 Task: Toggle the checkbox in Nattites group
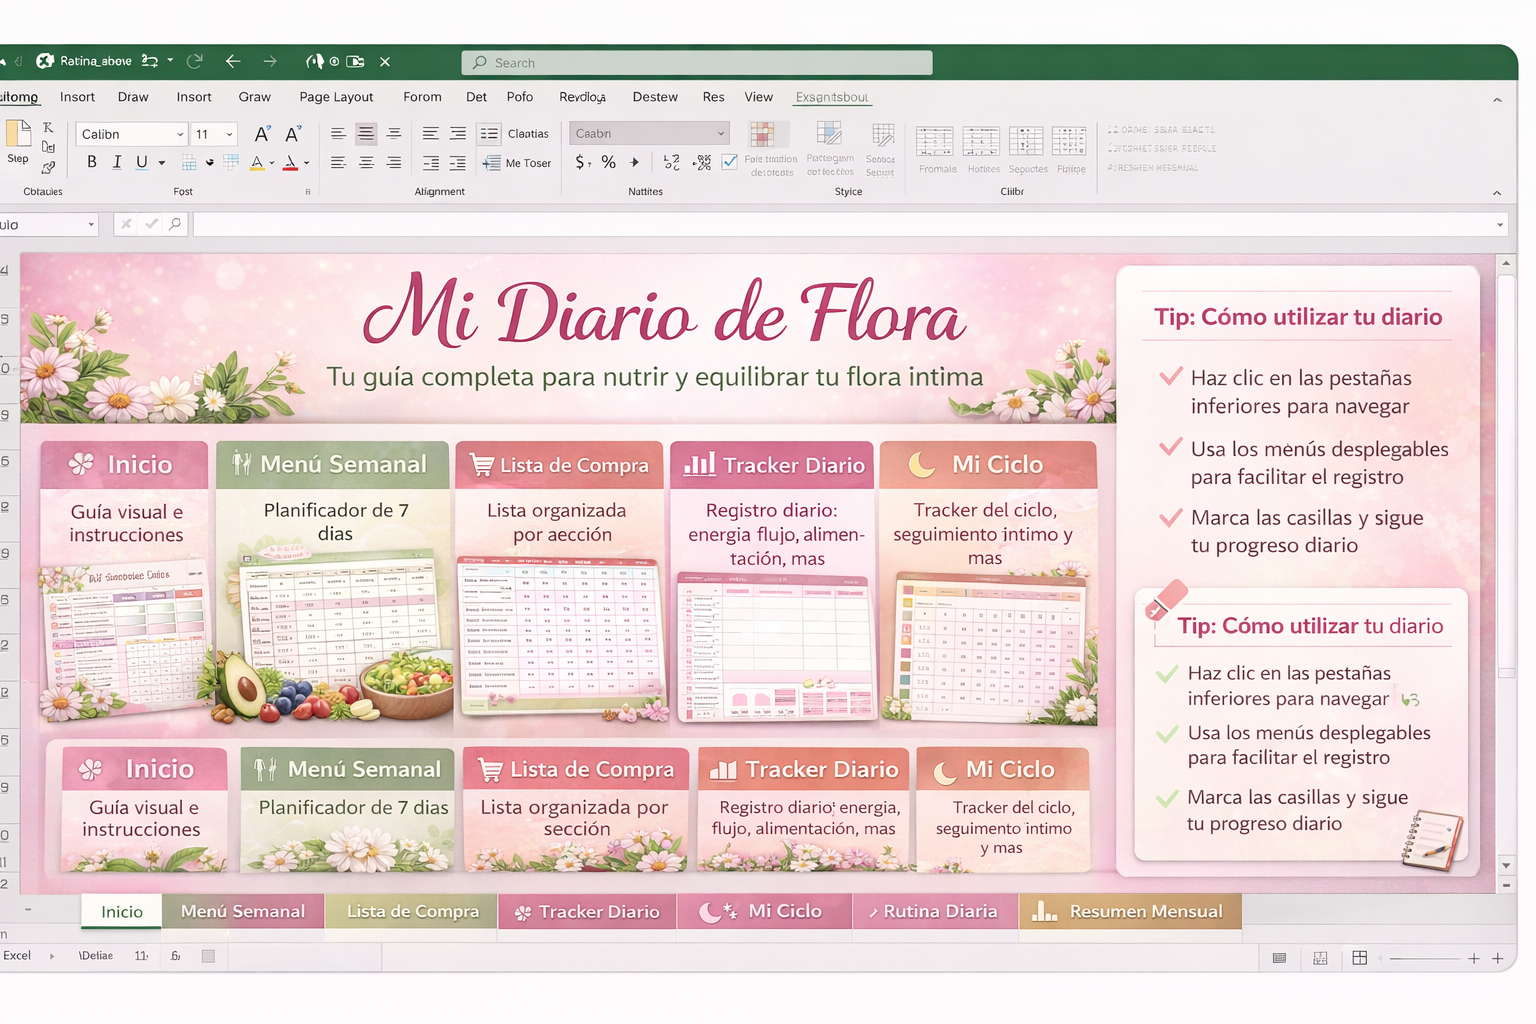(730, 161)
